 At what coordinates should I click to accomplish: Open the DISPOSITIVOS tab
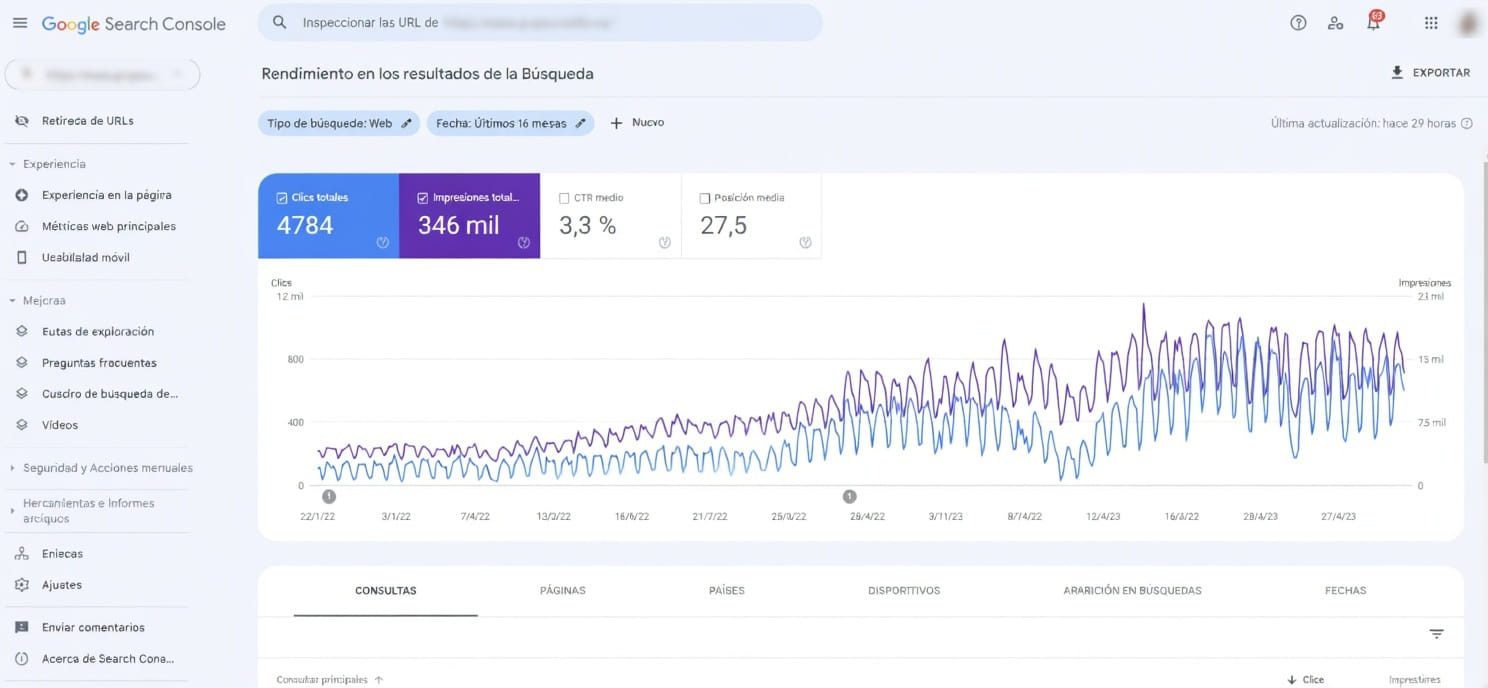[903, 590]
